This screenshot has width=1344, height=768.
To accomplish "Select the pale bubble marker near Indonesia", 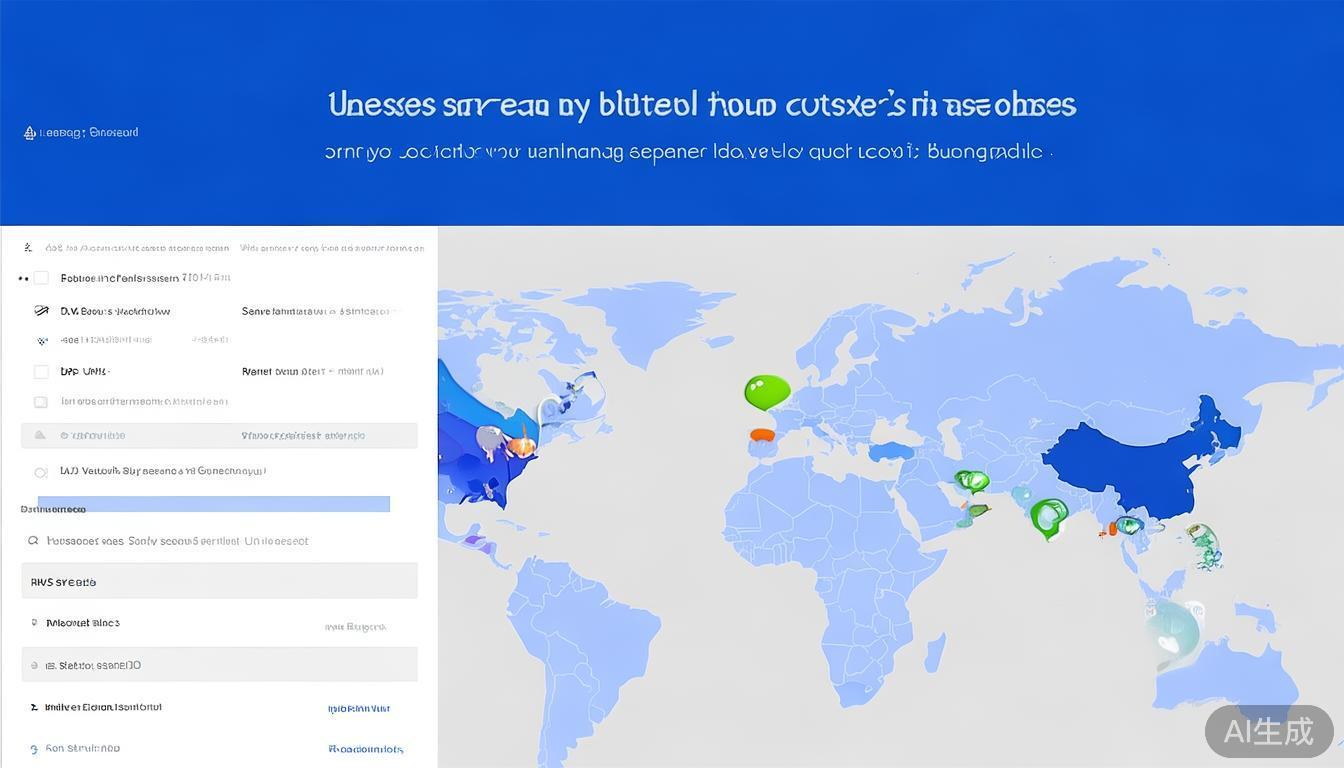I will coord(1171,628).
